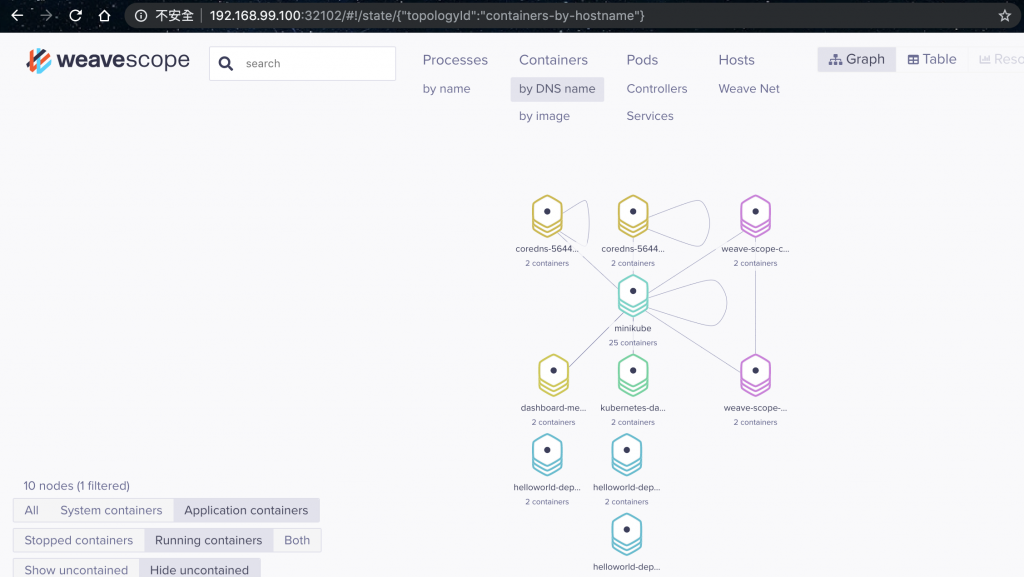Viewport: 1024px width, 577px height.
Task: Click '10 nodes (1 filtered)' status text
Action: click(x=76, y=486)
